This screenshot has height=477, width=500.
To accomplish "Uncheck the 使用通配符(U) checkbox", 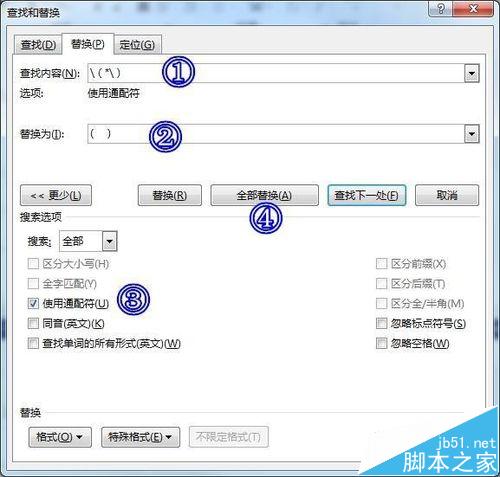I will pyautogui.click(x=33, y=303).
